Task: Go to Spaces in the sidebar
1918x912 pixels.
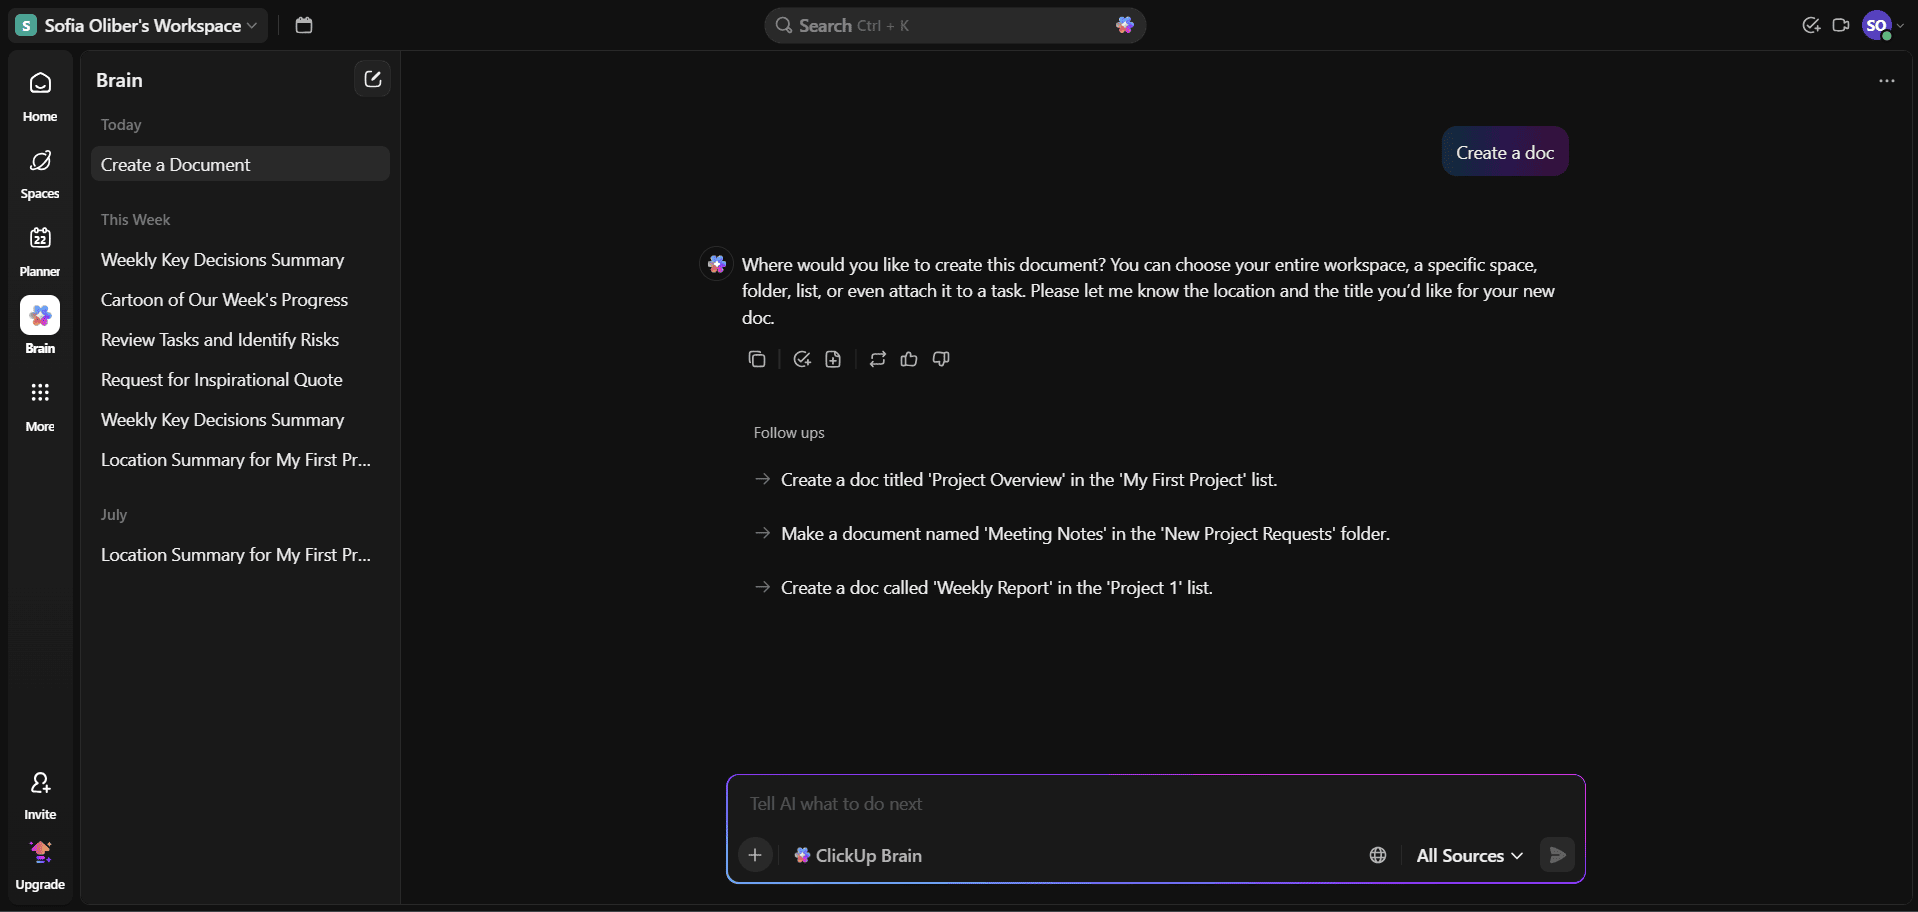Action: click(40, 173)
